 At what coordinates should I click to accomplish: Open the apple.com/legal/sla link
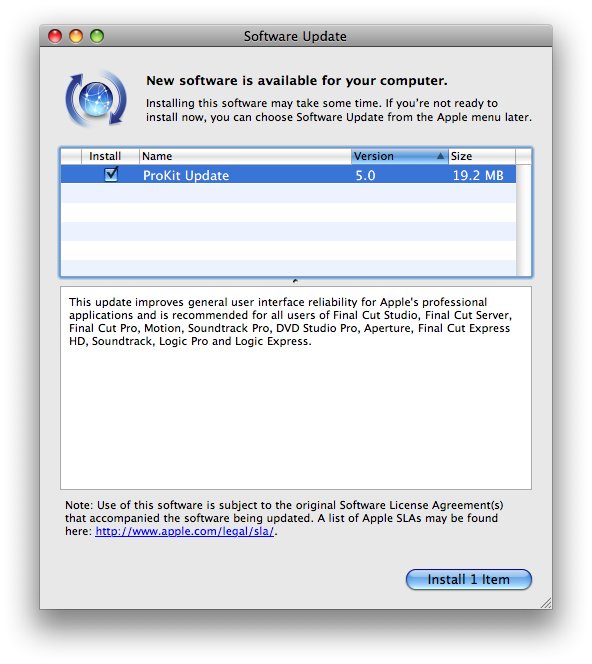coord(185,531)
